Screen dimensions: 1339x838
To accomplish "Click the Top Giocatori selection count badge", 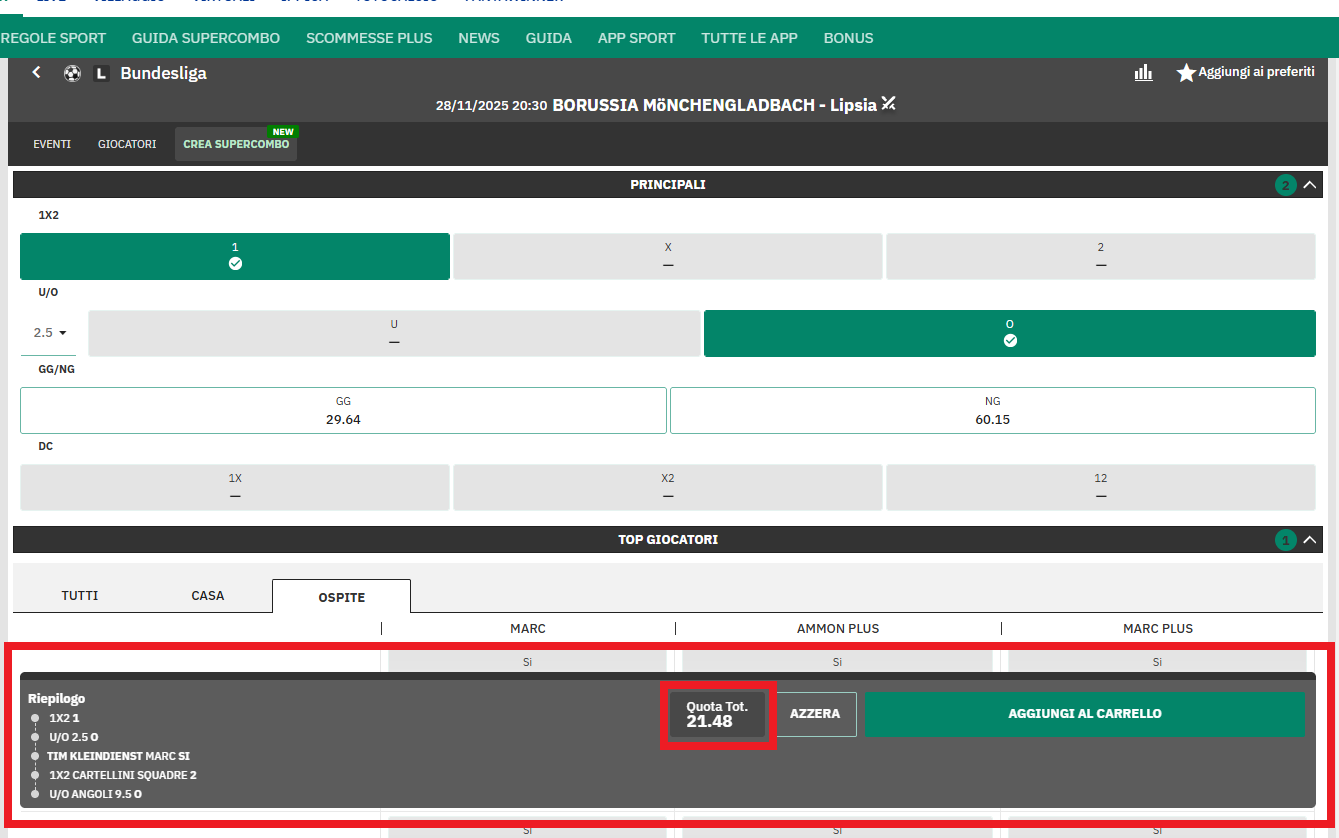I will [1285, 540].
